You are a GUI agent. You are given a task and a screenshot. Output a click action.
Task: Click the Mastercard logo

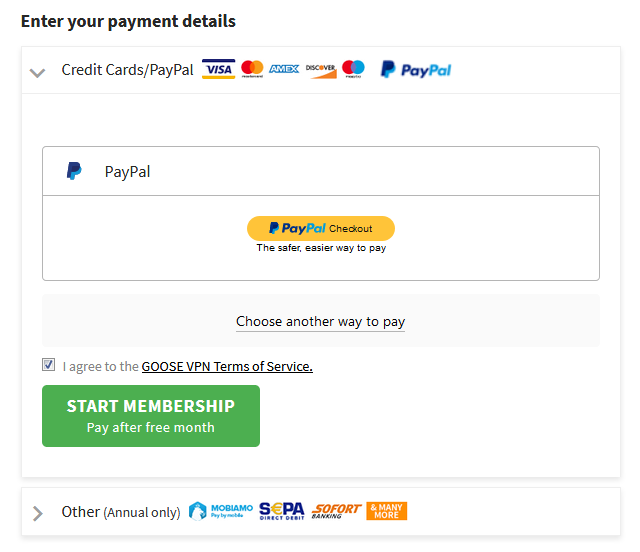pyautogui.click(x=252, y=69)
